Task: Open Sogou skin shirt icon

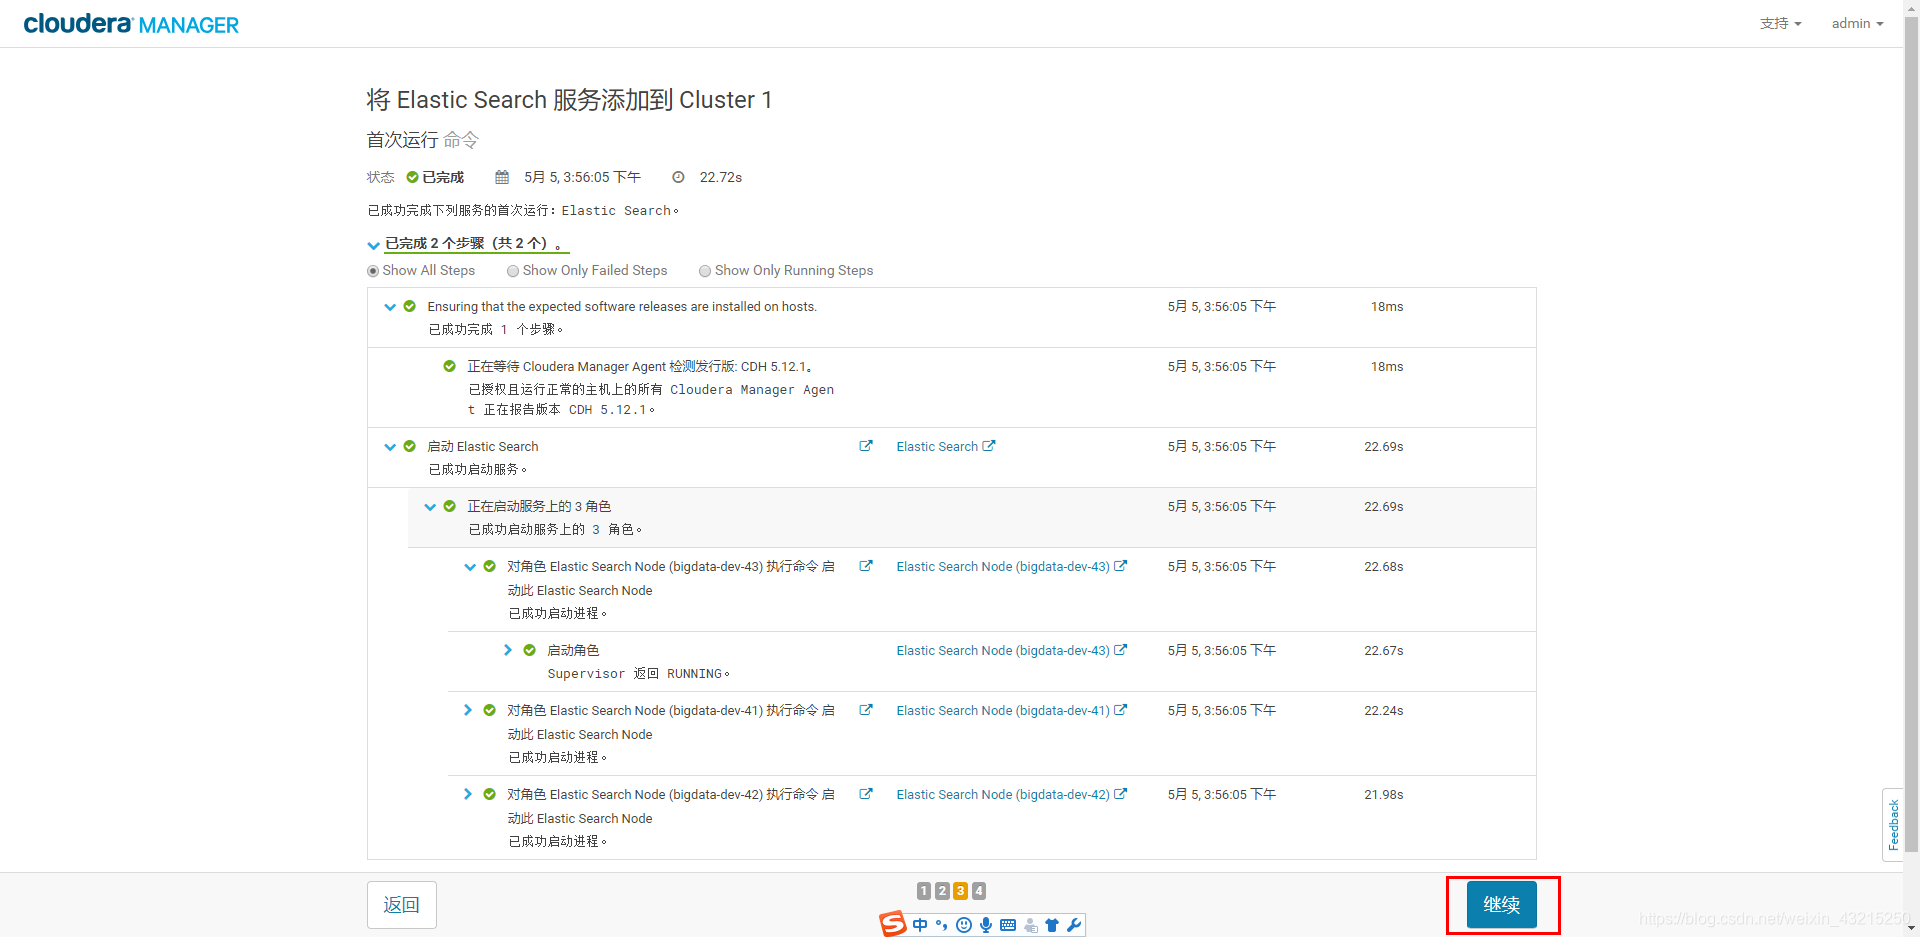Action: (1052, 925)
